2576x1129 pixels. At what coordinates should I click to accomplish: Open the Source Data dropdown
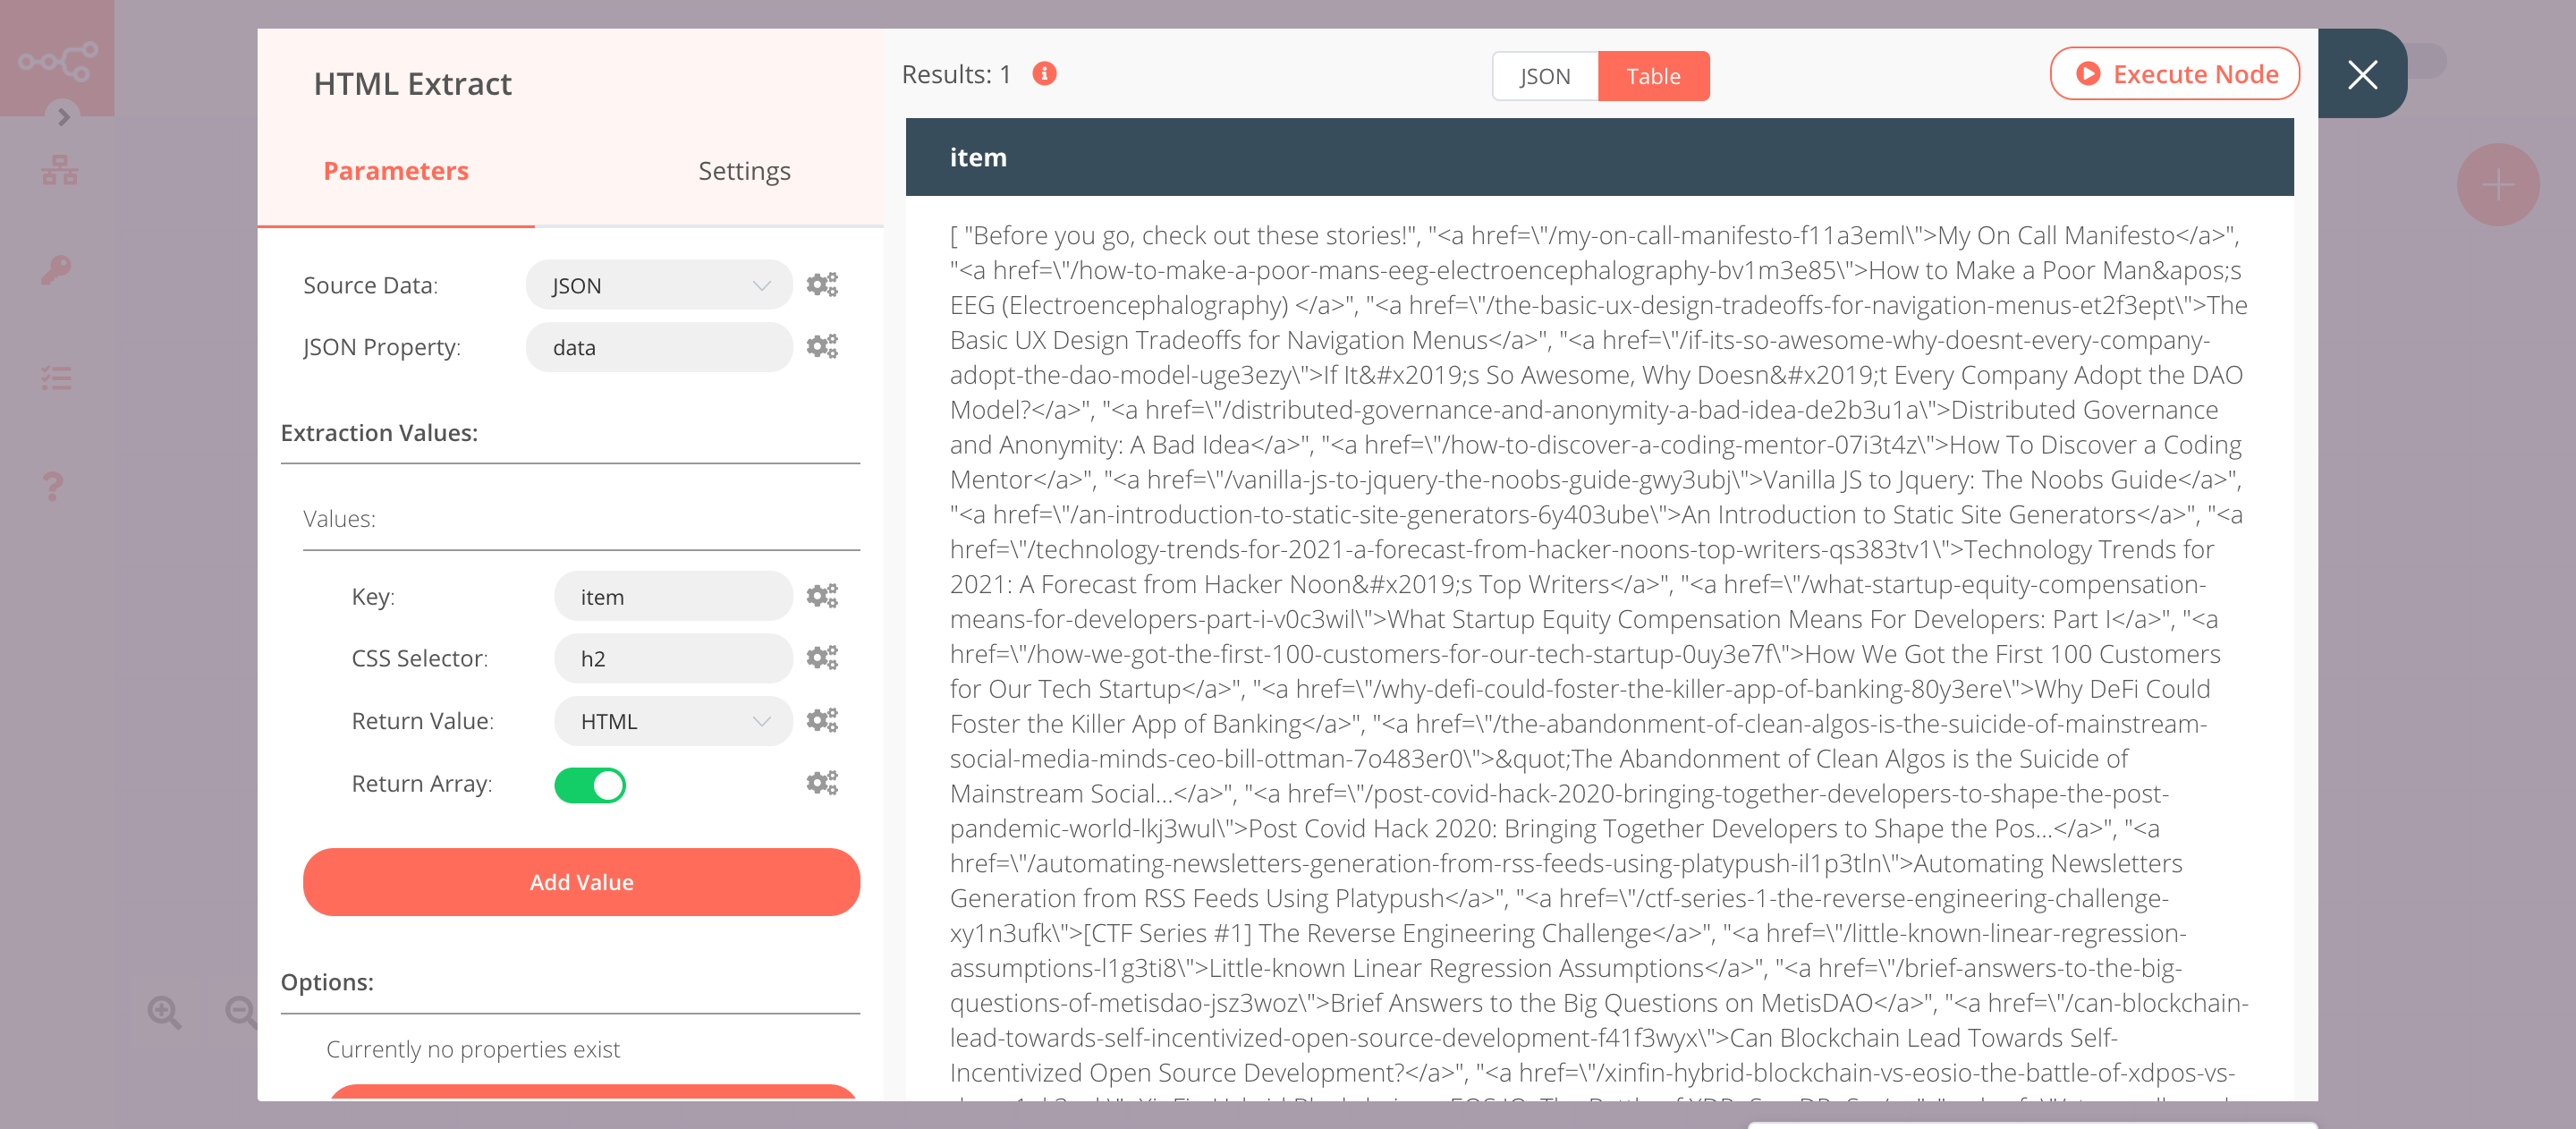[x=658, y=284]
